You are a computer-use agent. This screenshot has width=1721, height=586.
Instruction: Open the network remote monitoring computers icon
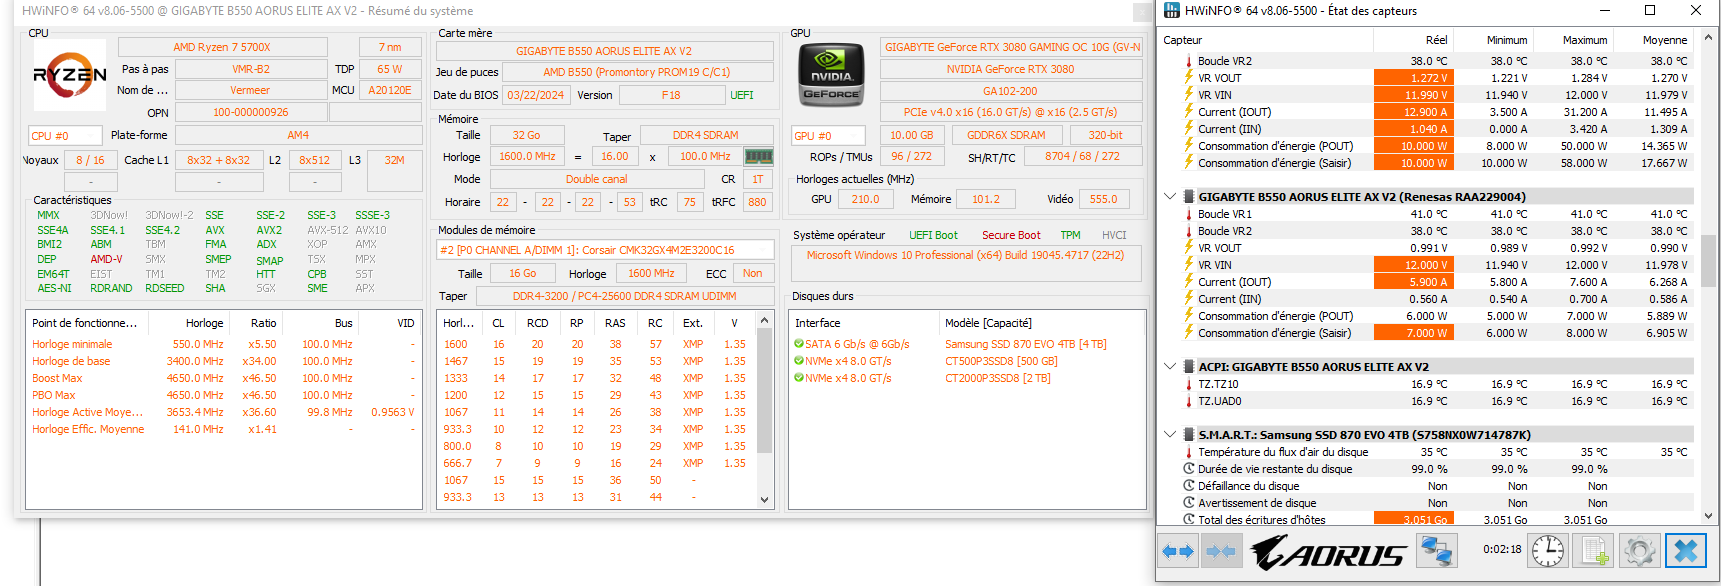[x=1437, y=551]
